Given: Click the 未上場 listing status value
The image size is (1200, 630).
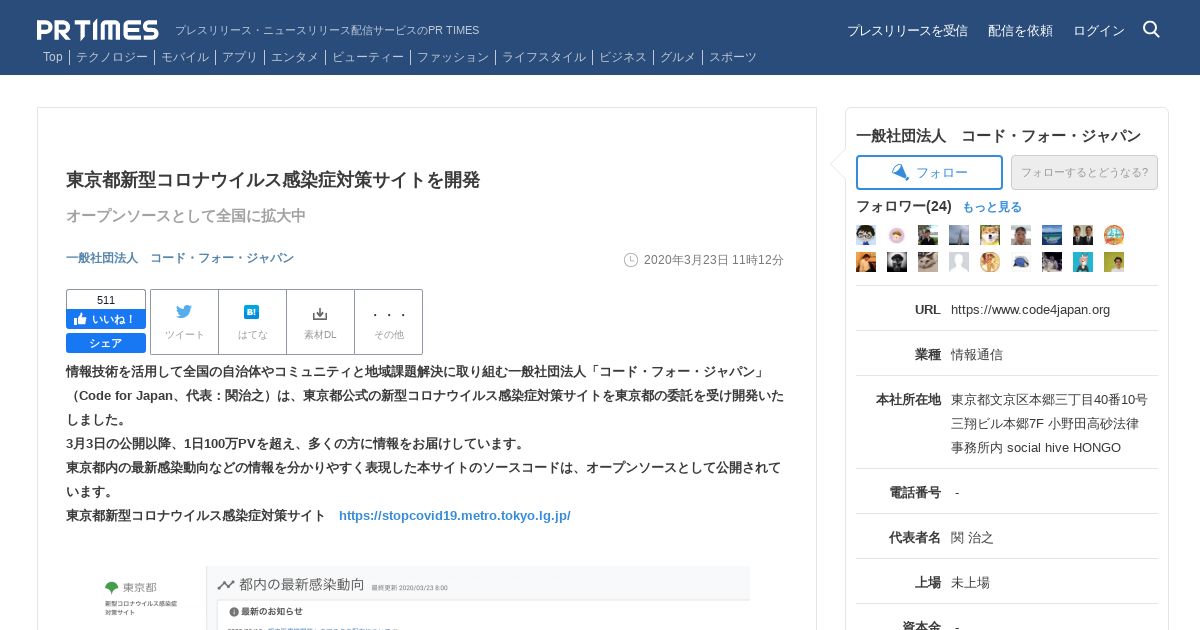Looking at the screenshot, I should (970, 583).
